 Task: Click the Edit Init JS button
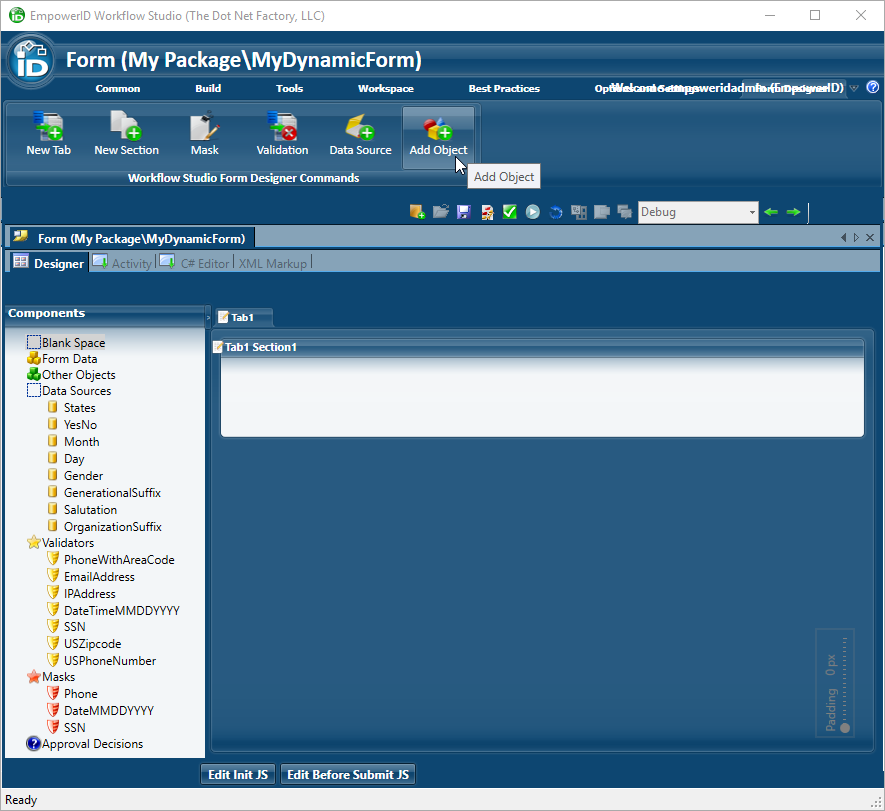pos(237,775)
